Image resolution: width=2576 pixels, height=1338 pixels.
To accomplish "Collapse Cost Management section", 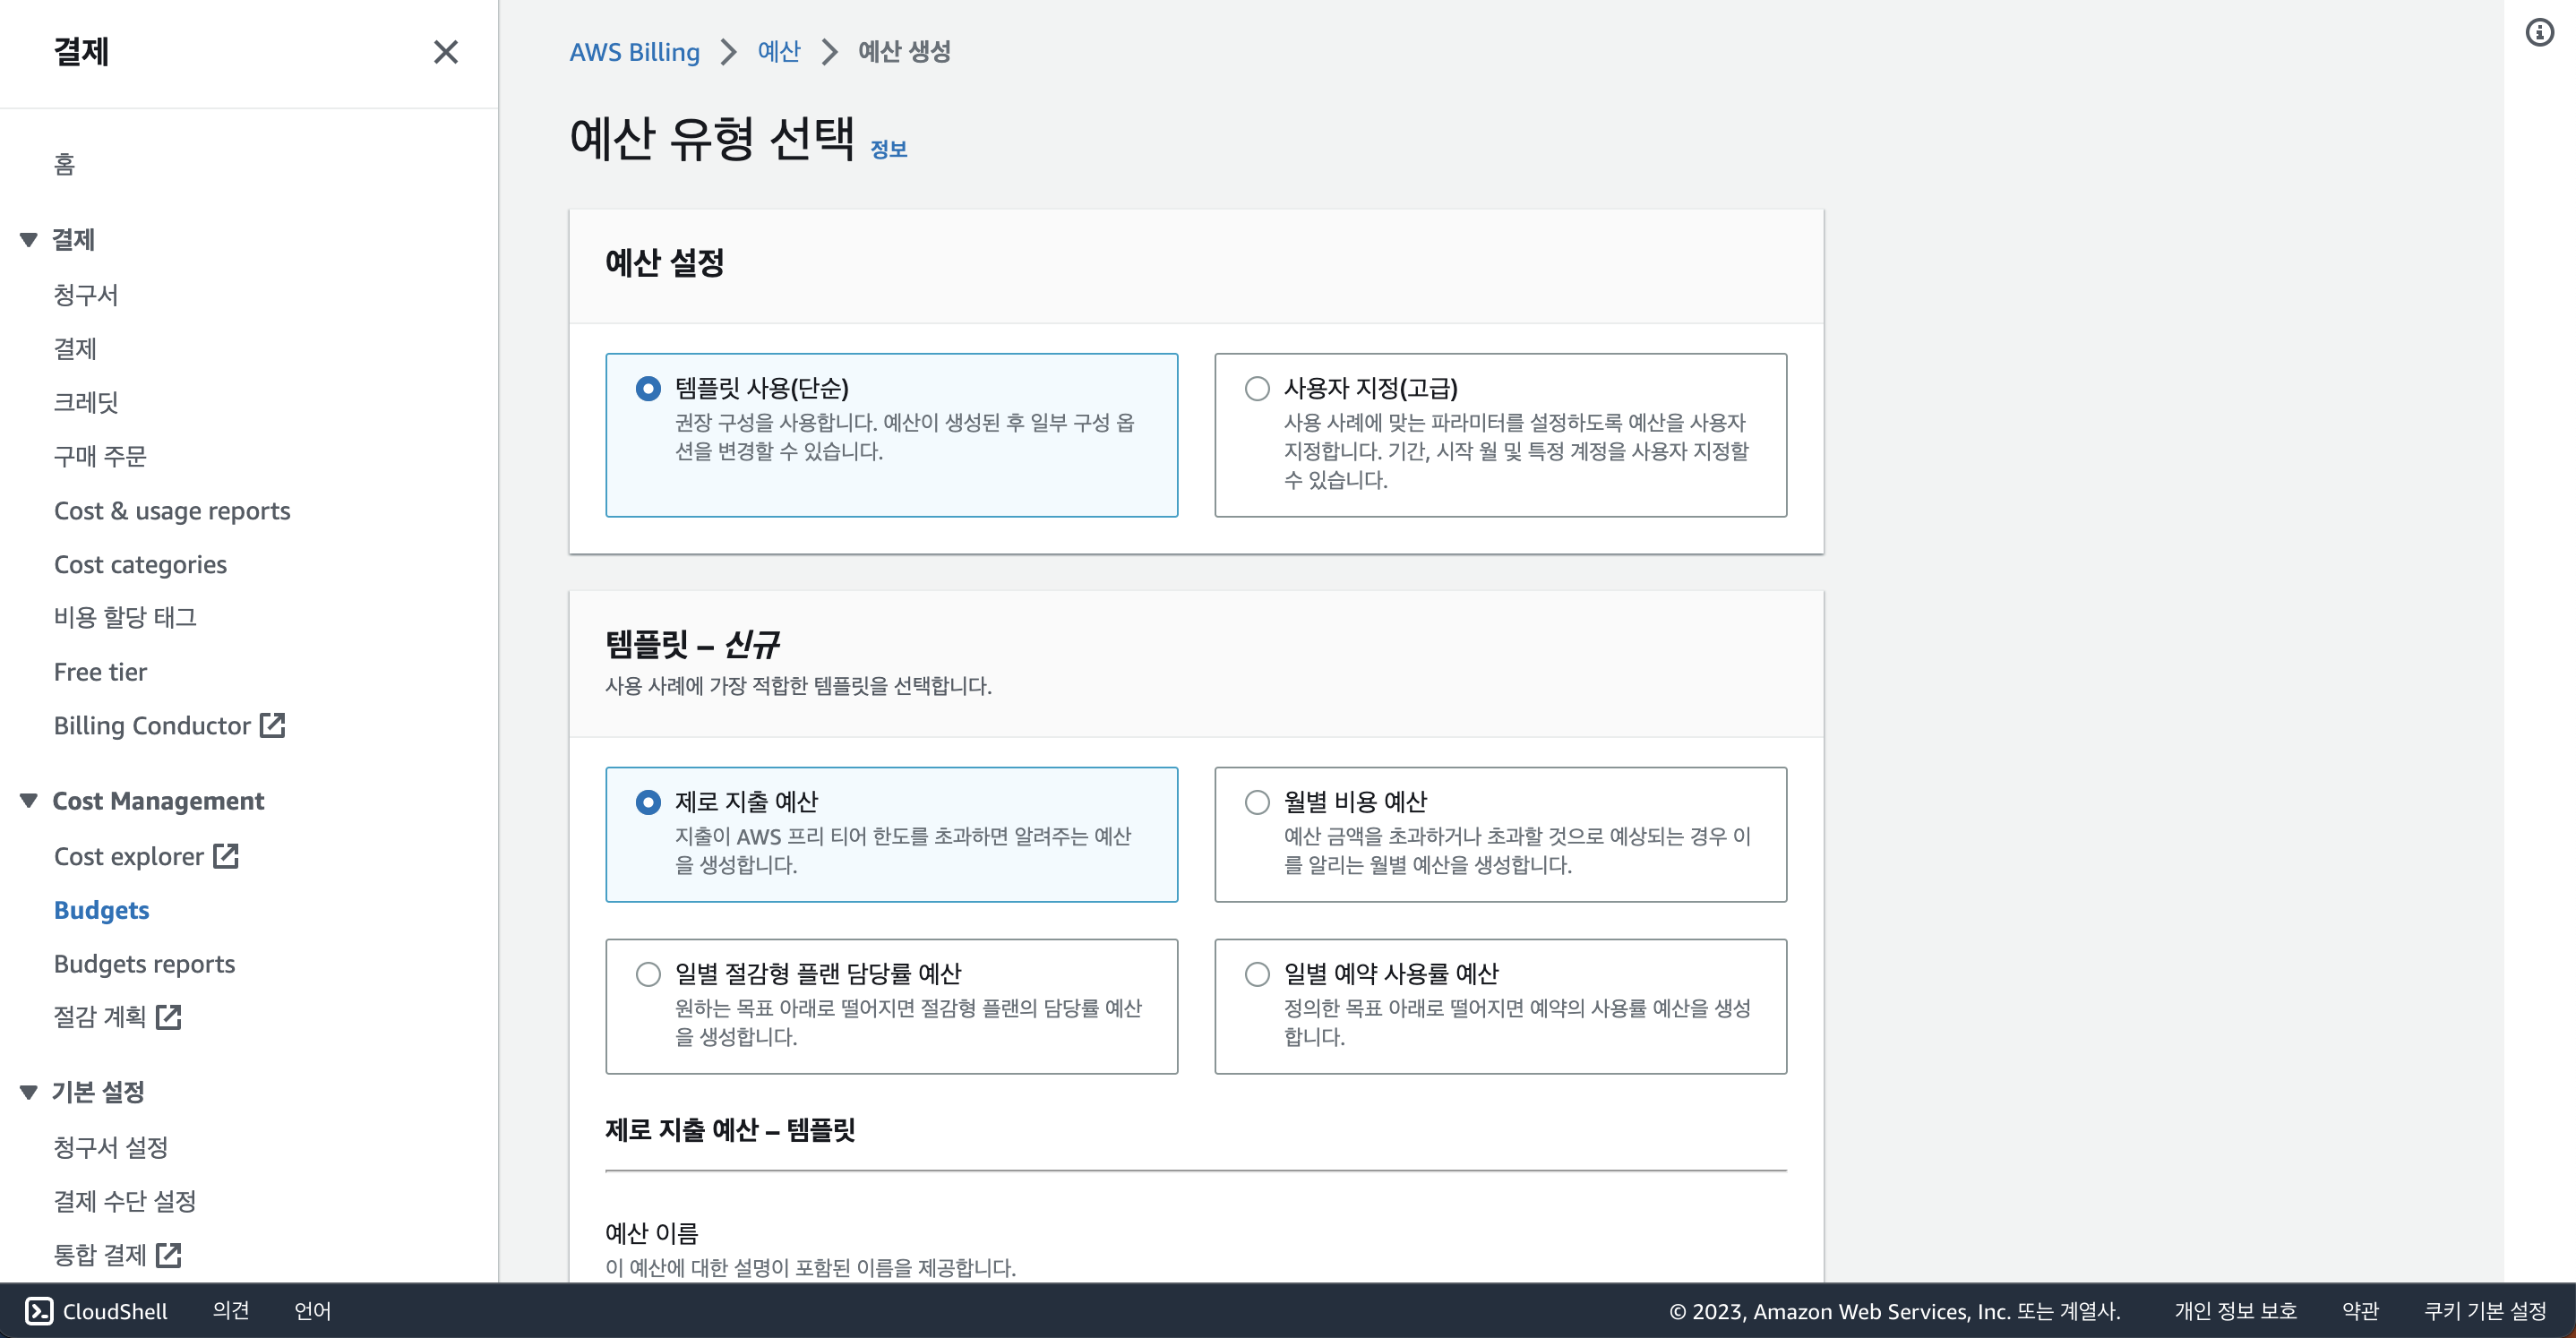I will (x=29, y=801).
